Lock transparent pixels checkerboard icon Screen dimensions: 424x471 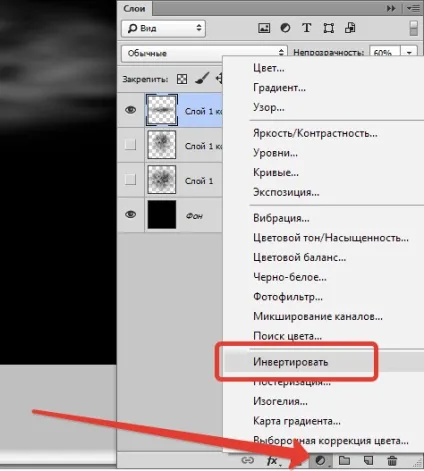[182, 79]
